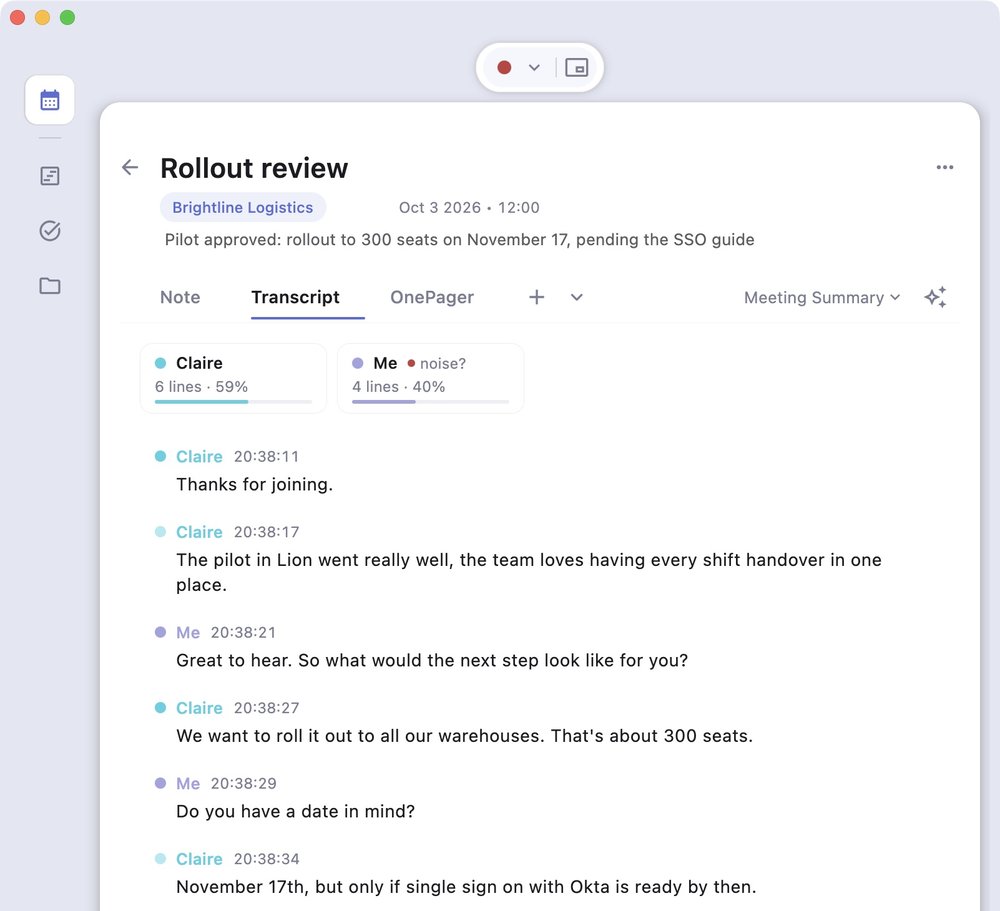Select the Transcript tab
The height and width of the screenshot is (911, 1000).
[295, 297]
